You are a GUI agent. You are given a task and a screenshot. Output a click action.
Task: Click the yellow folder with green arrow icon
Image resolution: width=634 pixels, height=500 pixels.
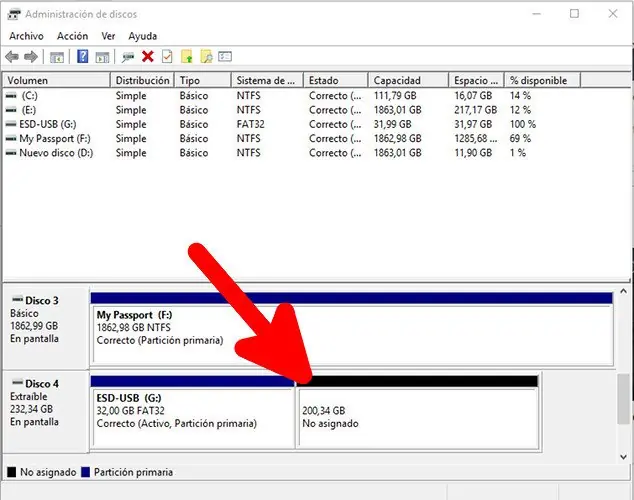pos(187,57)
